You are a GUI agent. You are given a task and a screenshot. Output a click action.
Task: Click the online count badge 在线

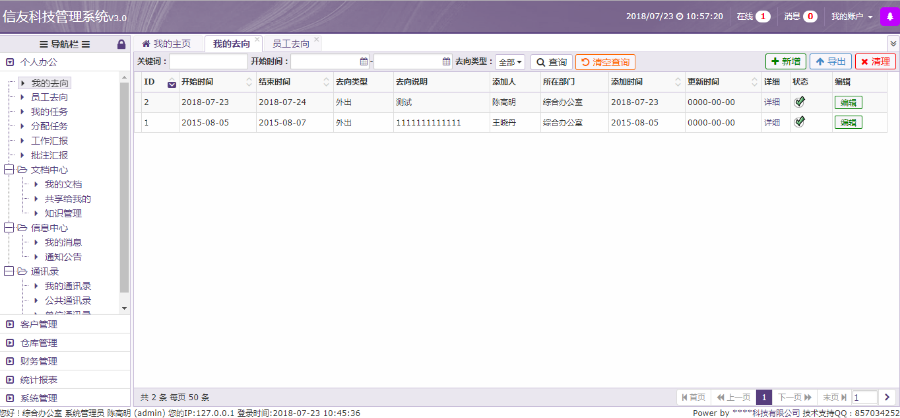pyautogui.click(x=763, y=17)
